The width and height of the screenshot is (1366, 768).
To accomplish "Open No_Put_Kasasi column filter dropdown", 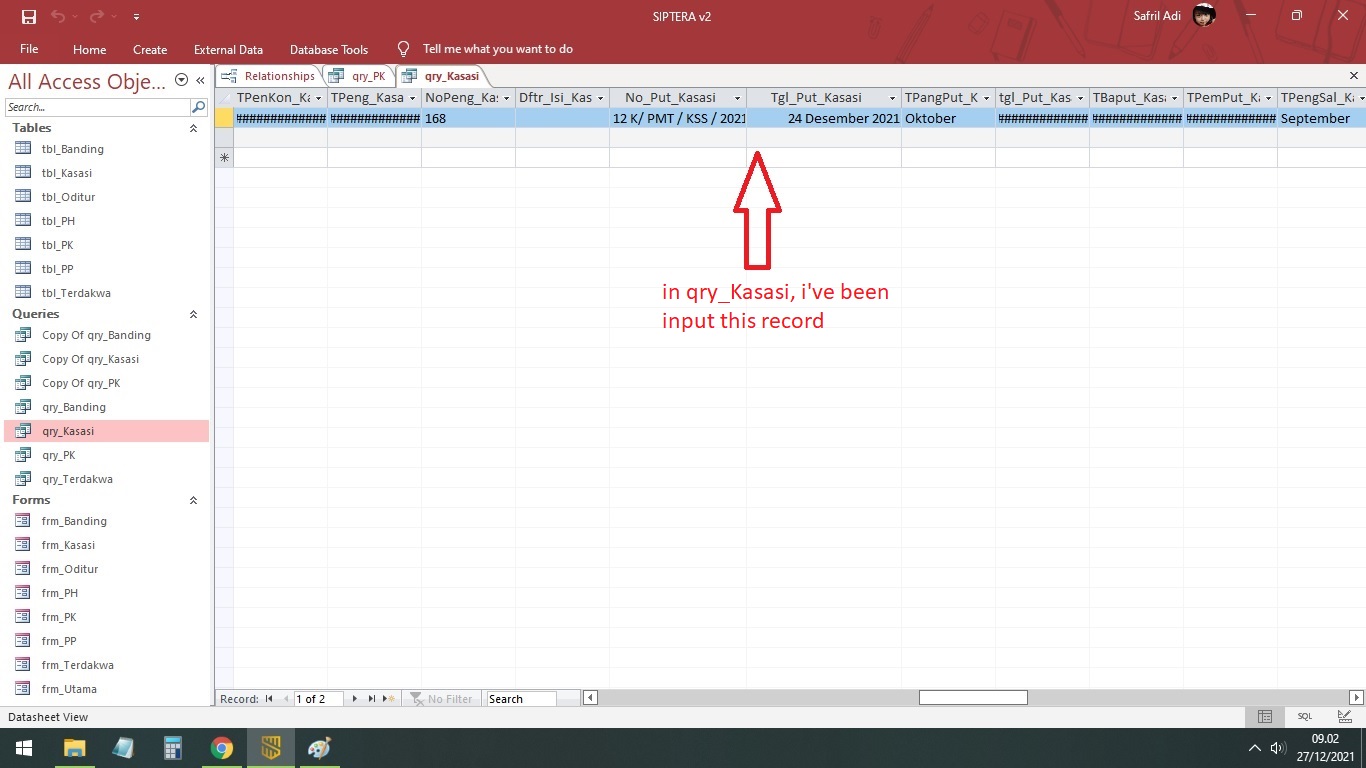I will coord(738,98).
